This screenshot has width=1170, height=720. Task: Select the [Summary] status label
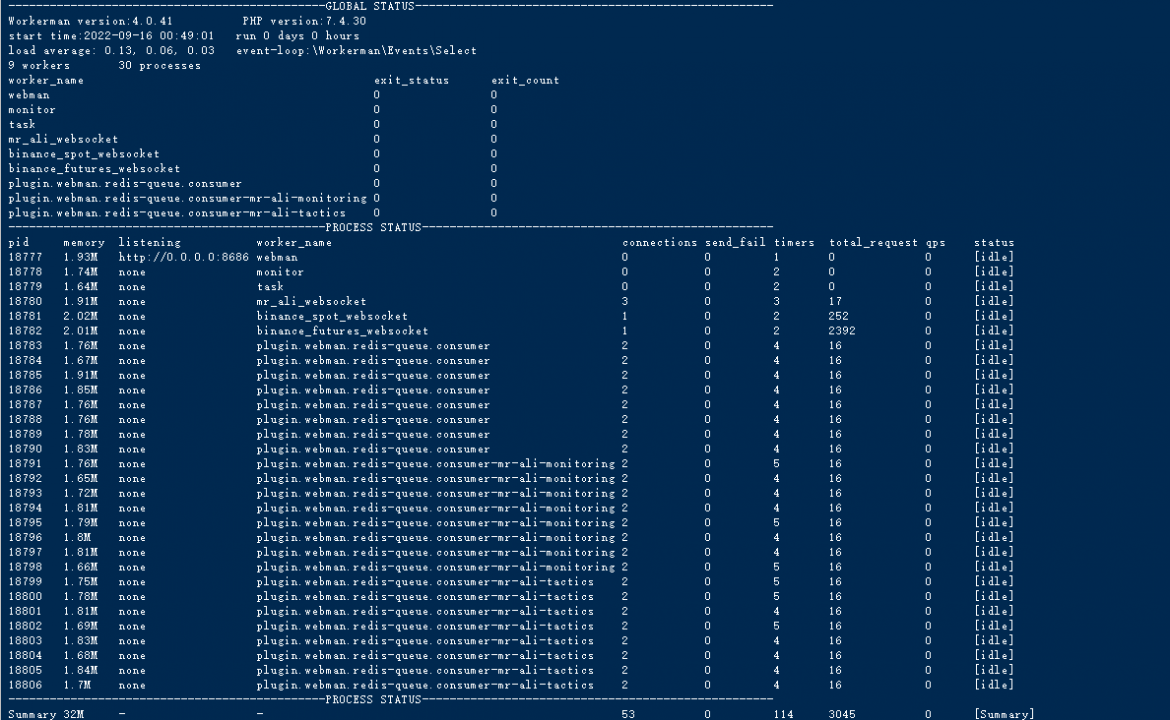1004,714
